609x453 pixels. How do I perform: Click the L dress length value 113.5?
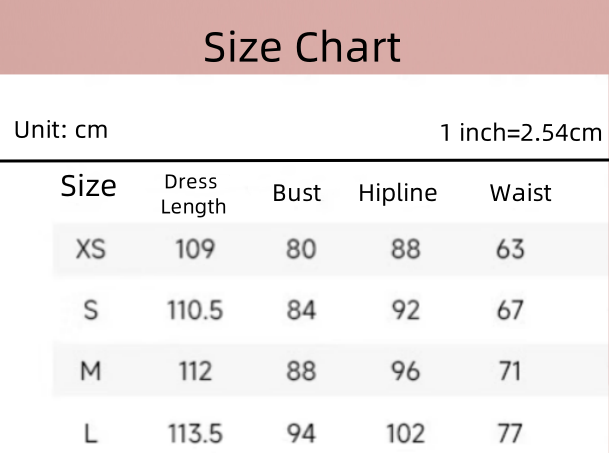point(195,433)
